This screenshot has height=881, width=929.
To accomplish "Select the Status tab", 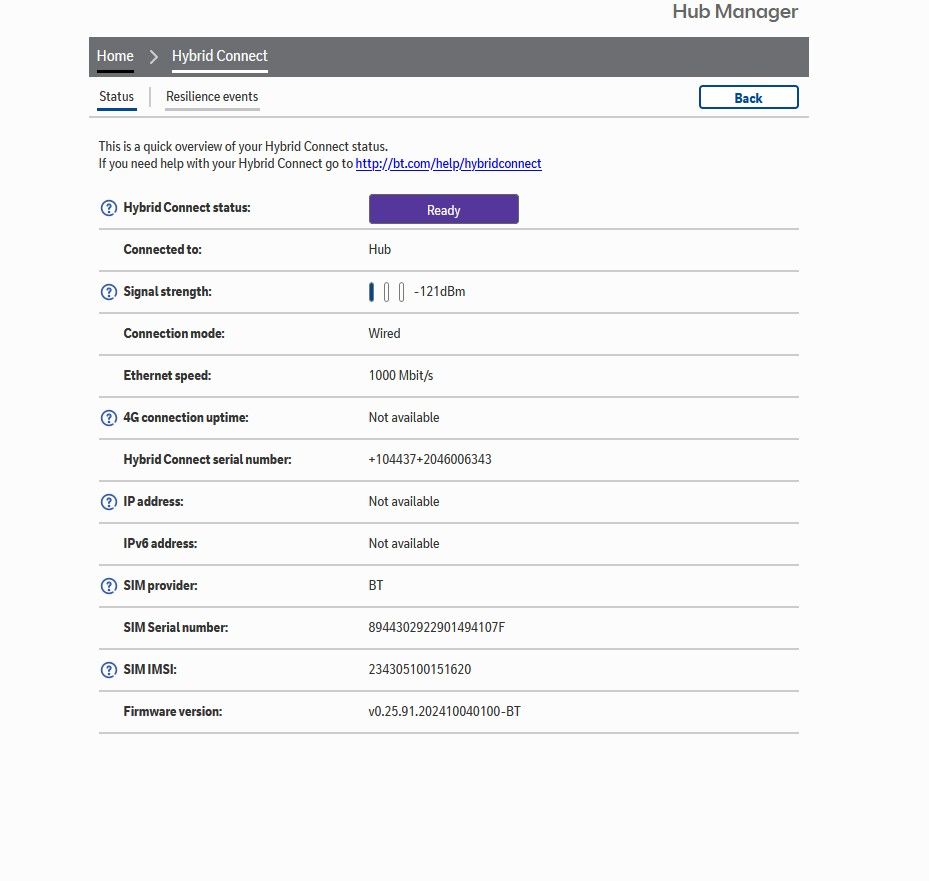I will tap(116, 97).
